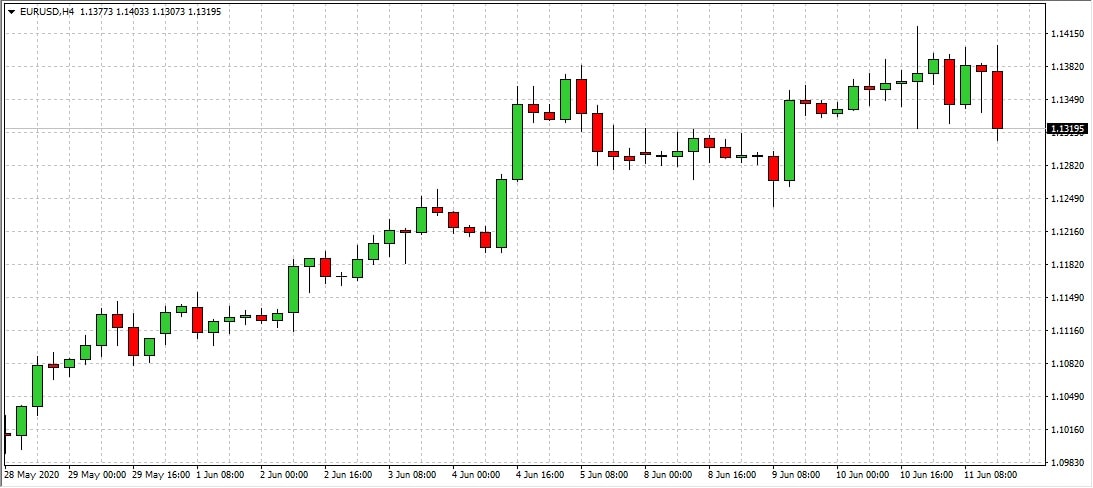1093x488 pixels.
Task: Click the 2 Jun 00:00 time label
Action: (x=284, y=475)
